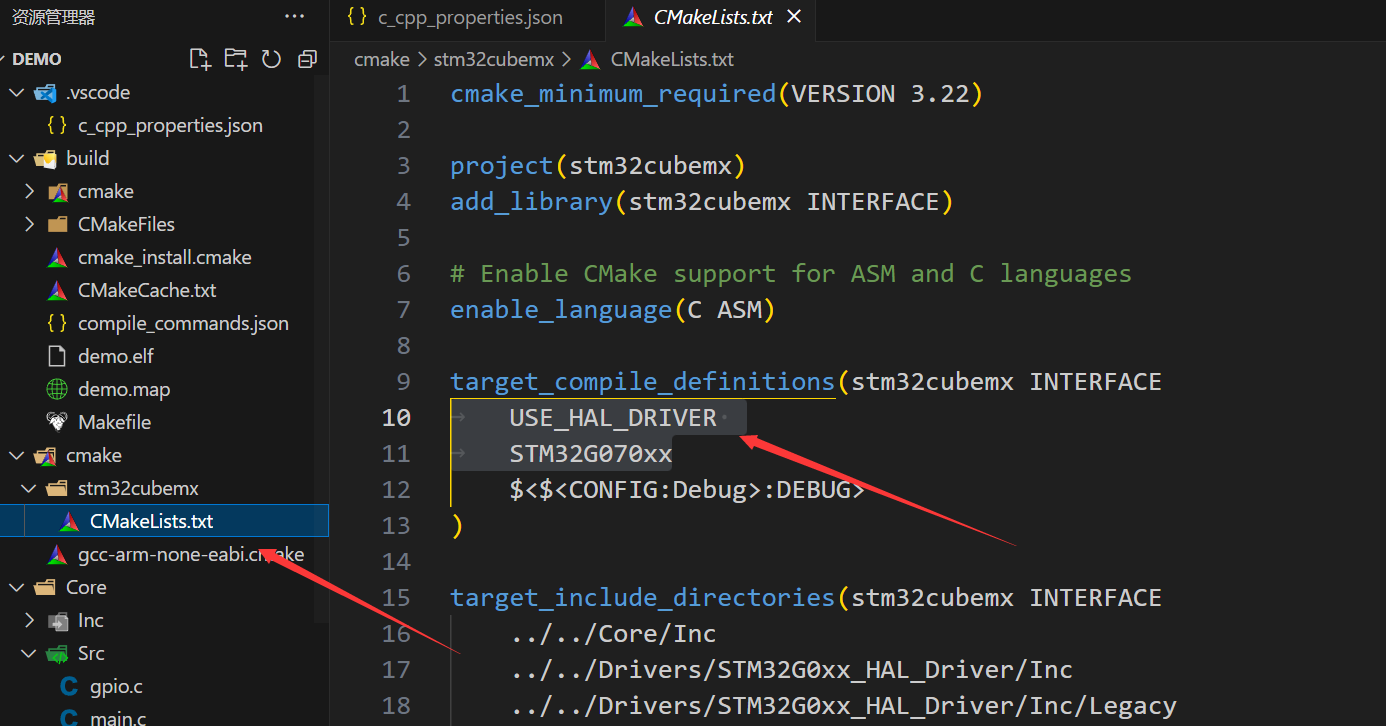
Task: Open gcc-arm-none-eabi.cmake file
Action: point(190,554)
